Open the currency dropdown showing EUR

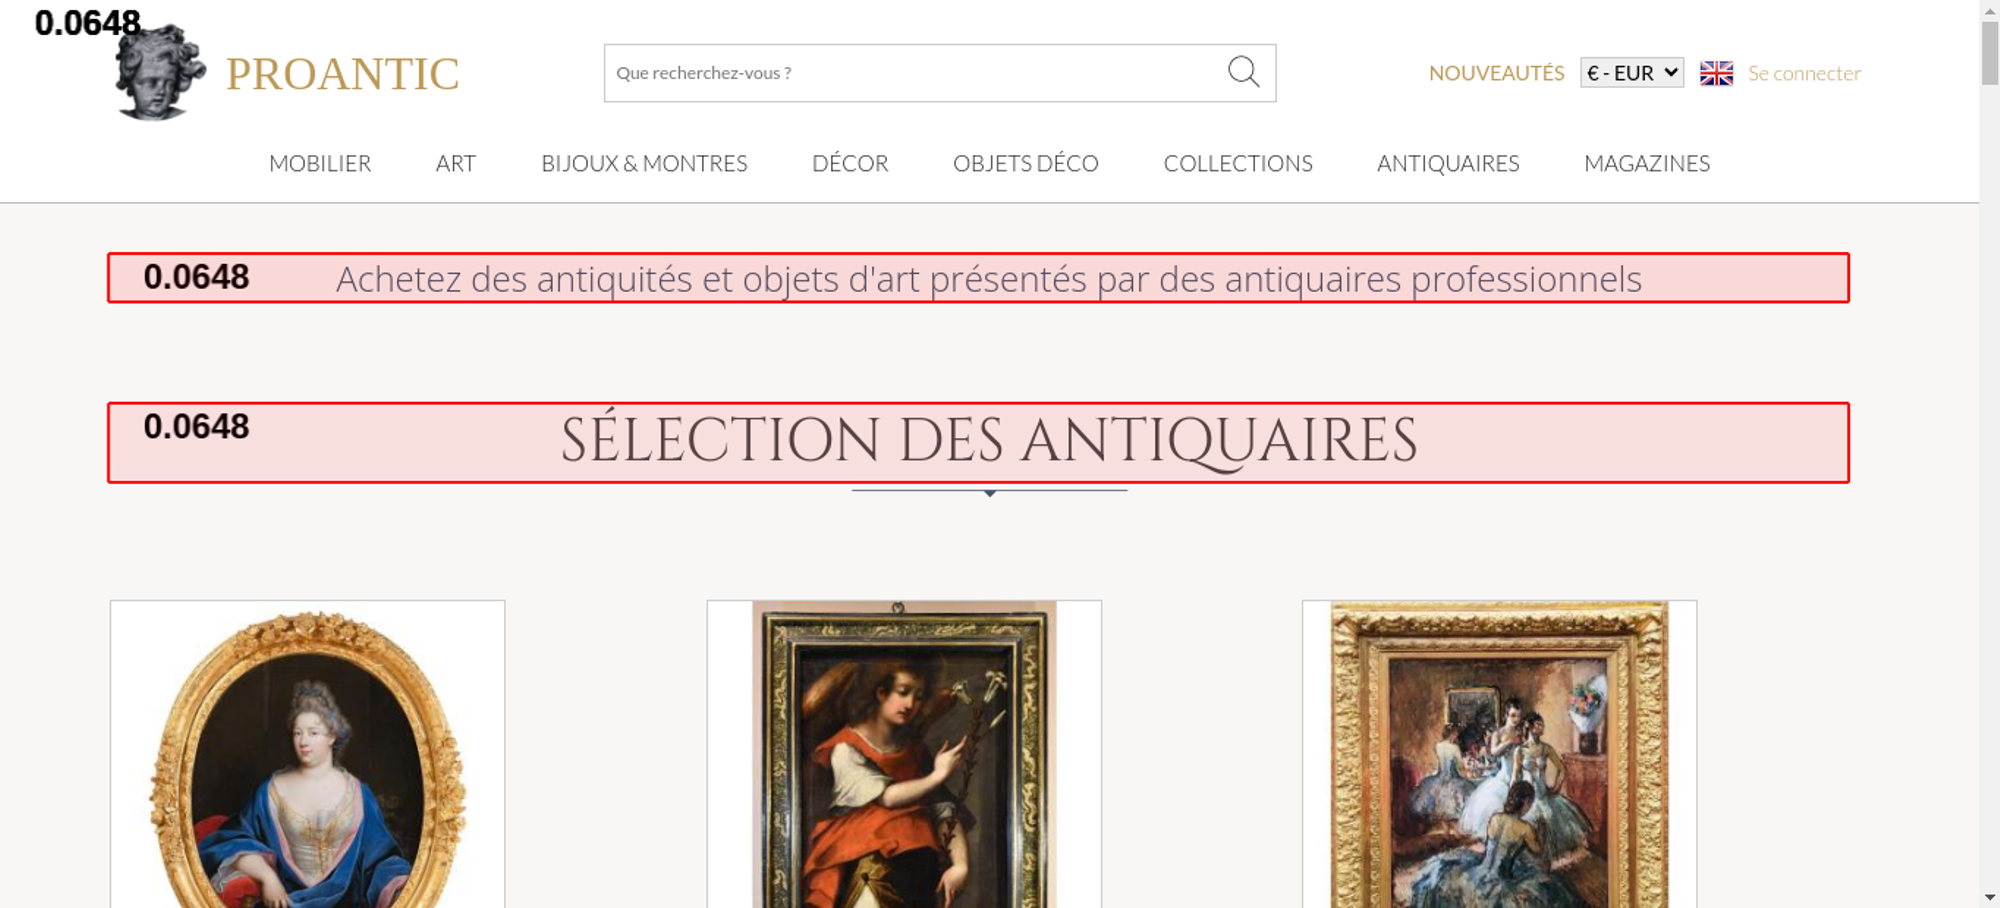click(1631, 73)
